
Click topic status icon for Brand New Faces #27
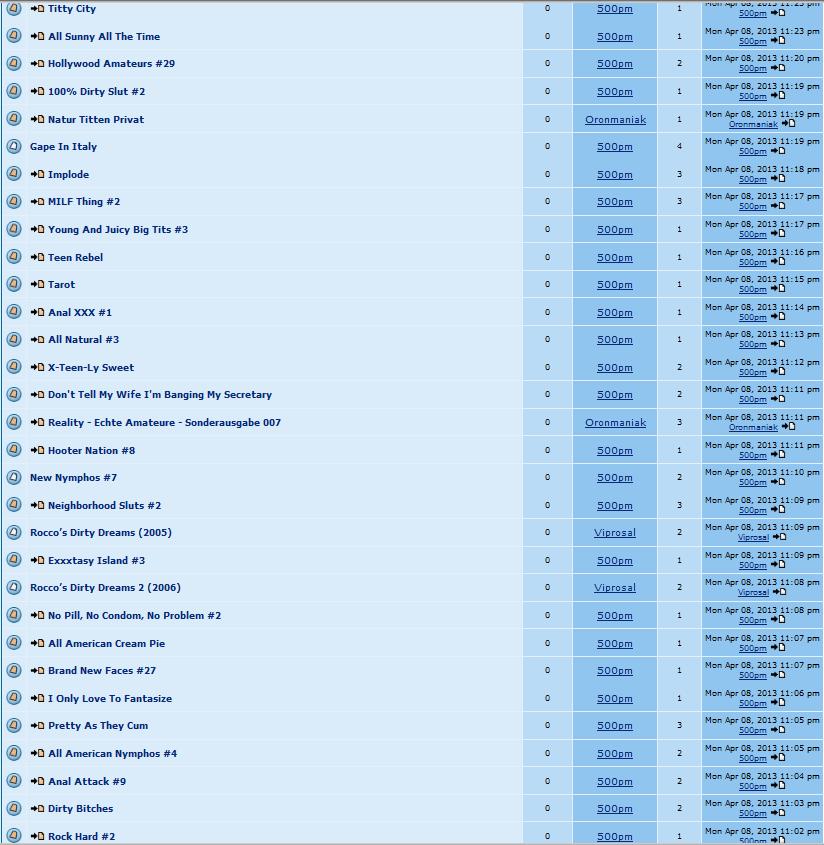(14, 670)
